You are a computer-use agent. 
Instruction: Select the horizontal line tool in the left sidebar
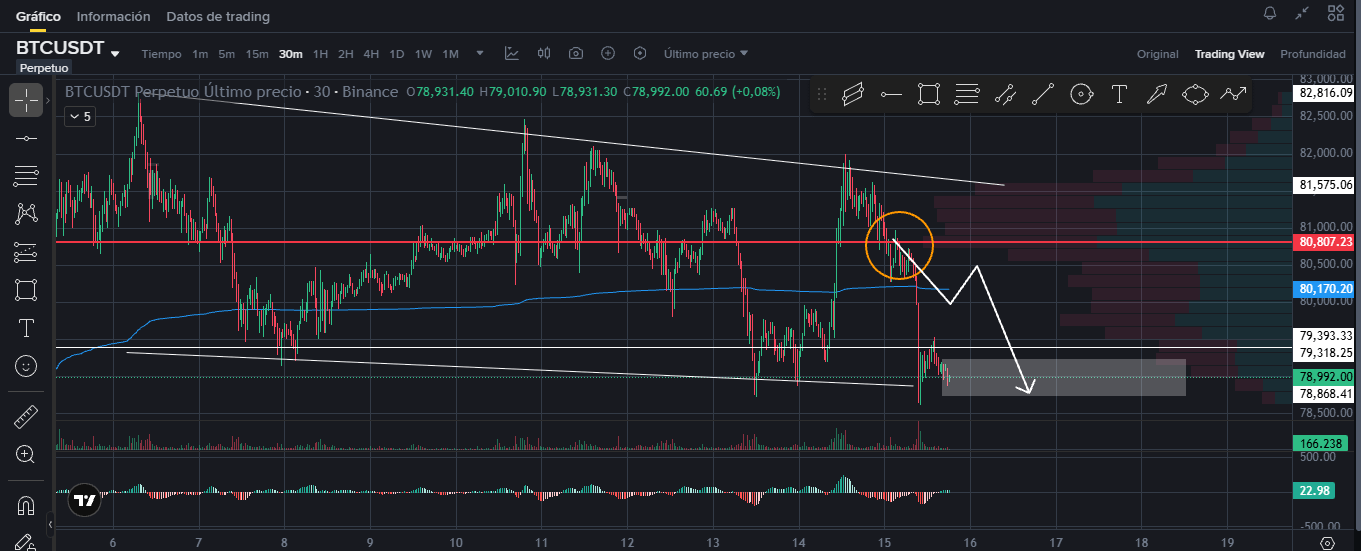click(26, 137)
